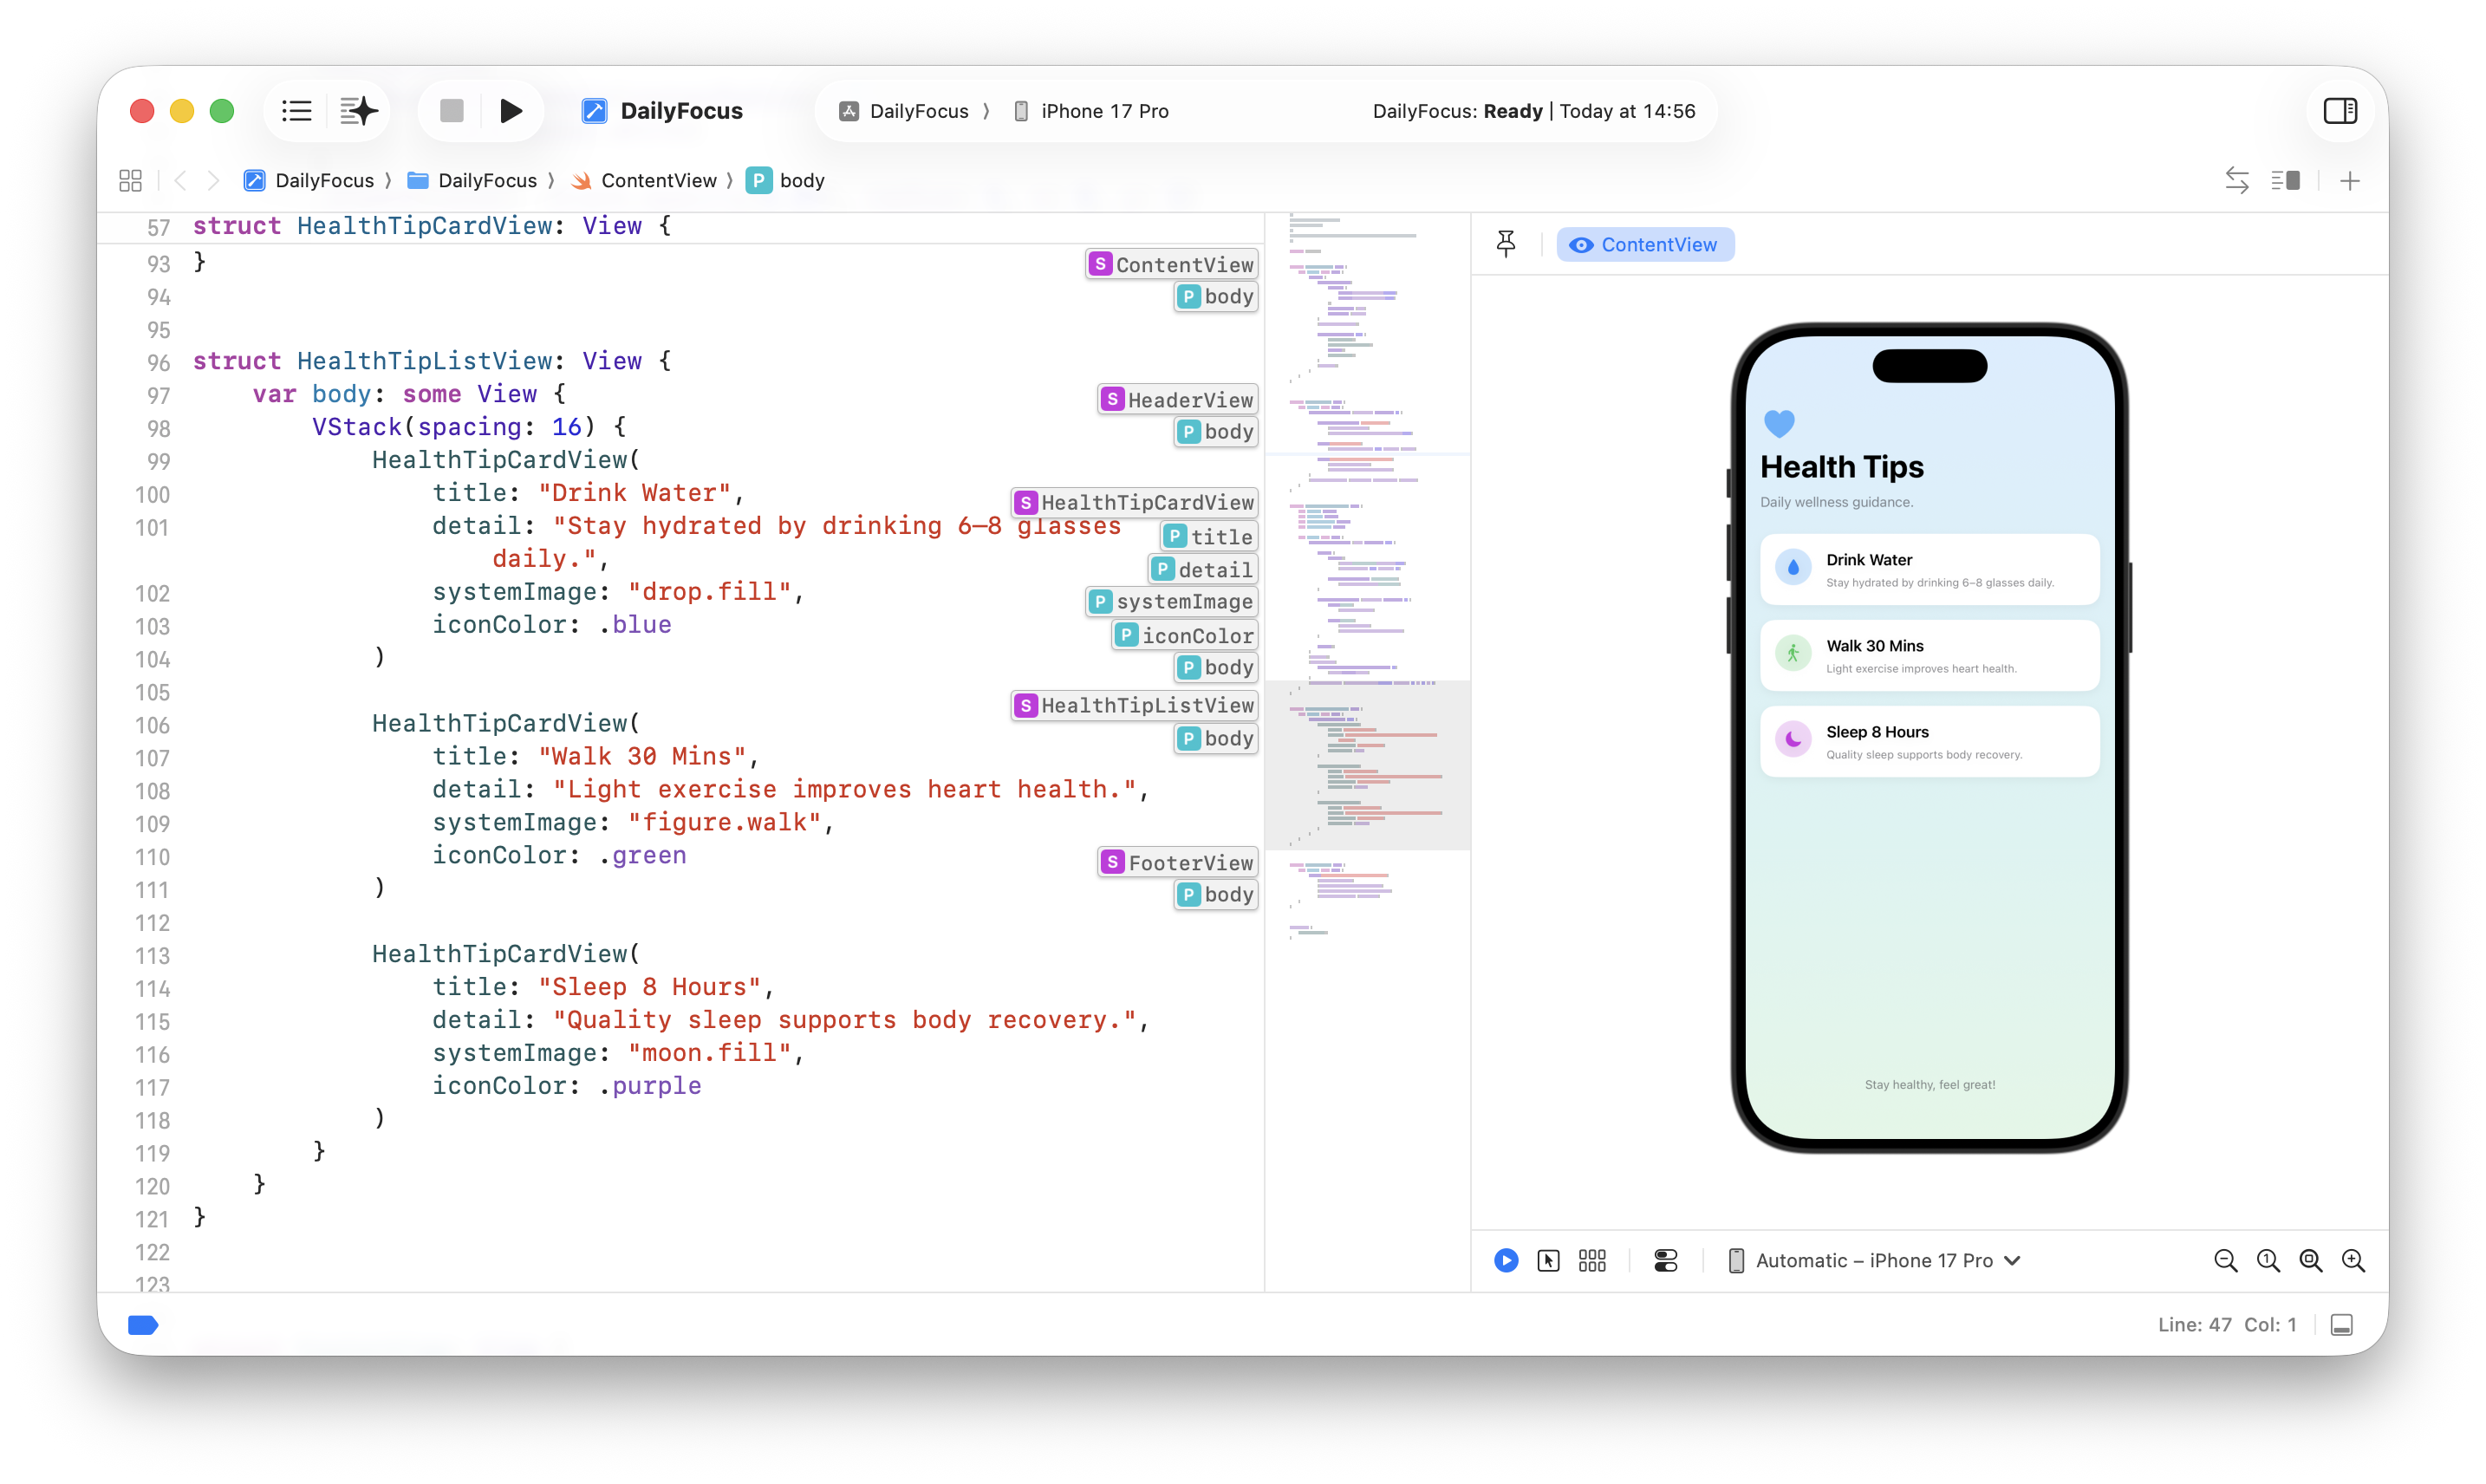Zoom out the preview canvas
This screenshot has height=1484, width=2486.
coord(2225,1261)
